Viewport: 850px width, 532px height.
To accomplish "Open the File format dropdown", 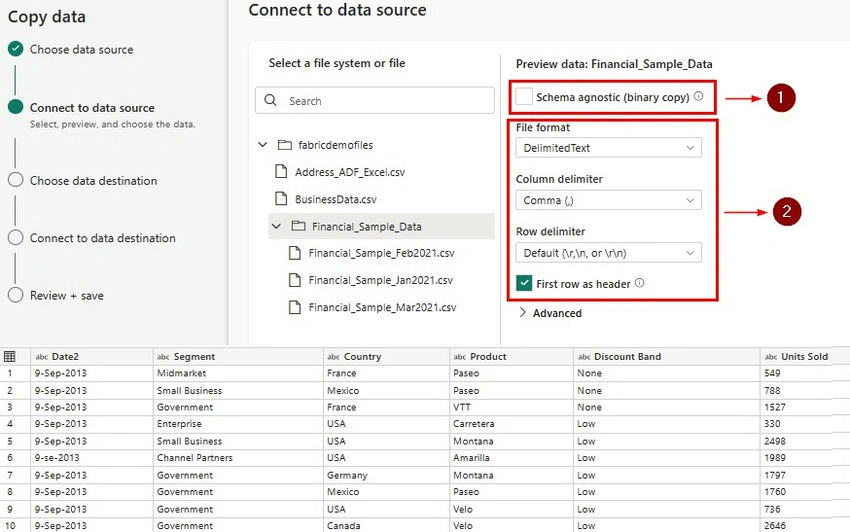I will pos(608,148).
